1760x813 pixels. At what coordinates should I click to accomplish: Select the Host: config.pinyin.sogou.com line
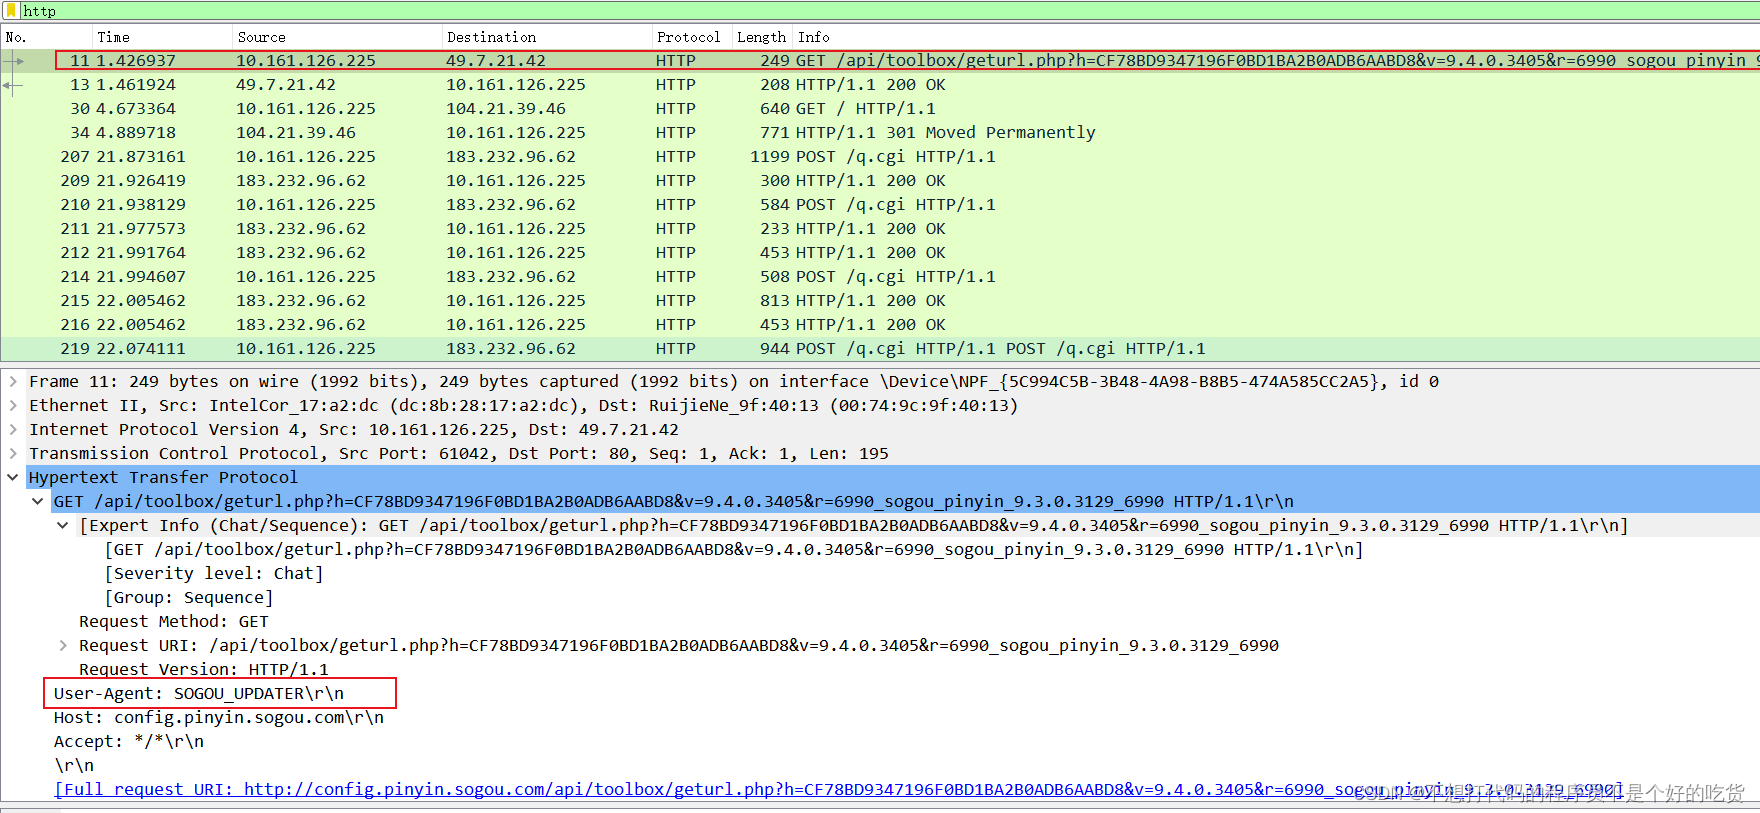219,717
